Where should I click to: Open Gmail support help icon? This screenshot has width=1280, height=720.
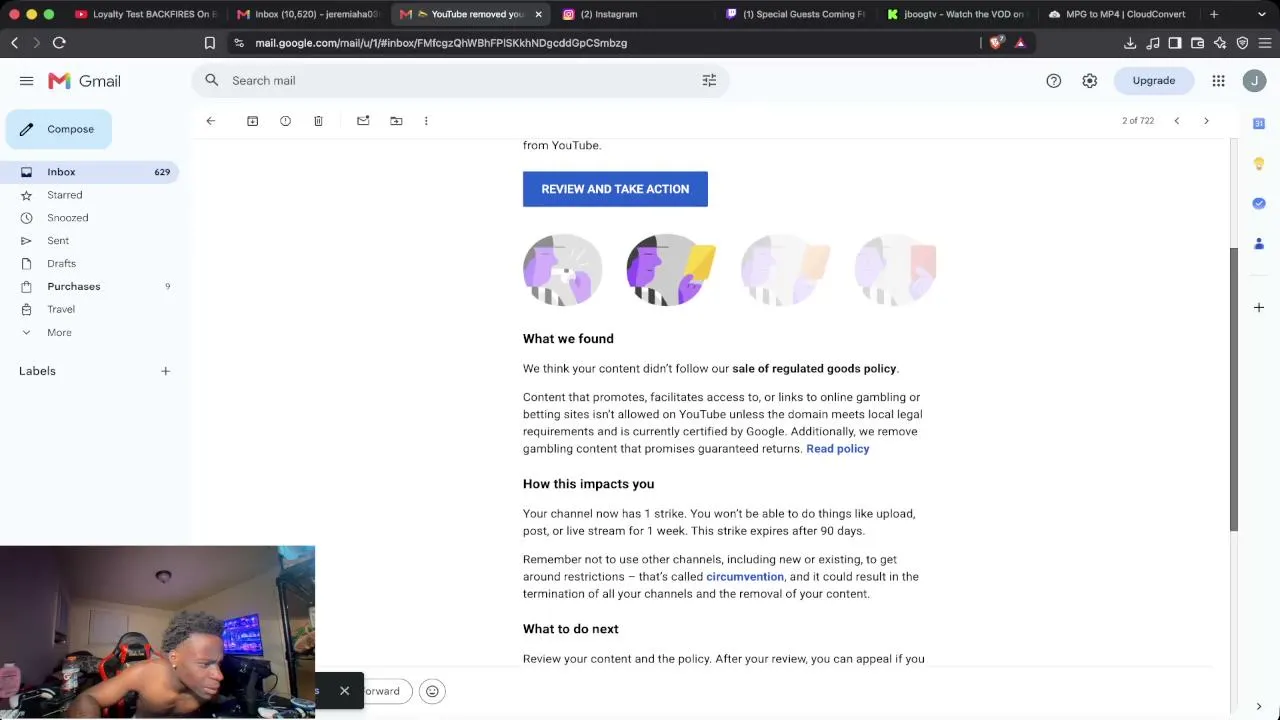click(x=1053, y=81)
